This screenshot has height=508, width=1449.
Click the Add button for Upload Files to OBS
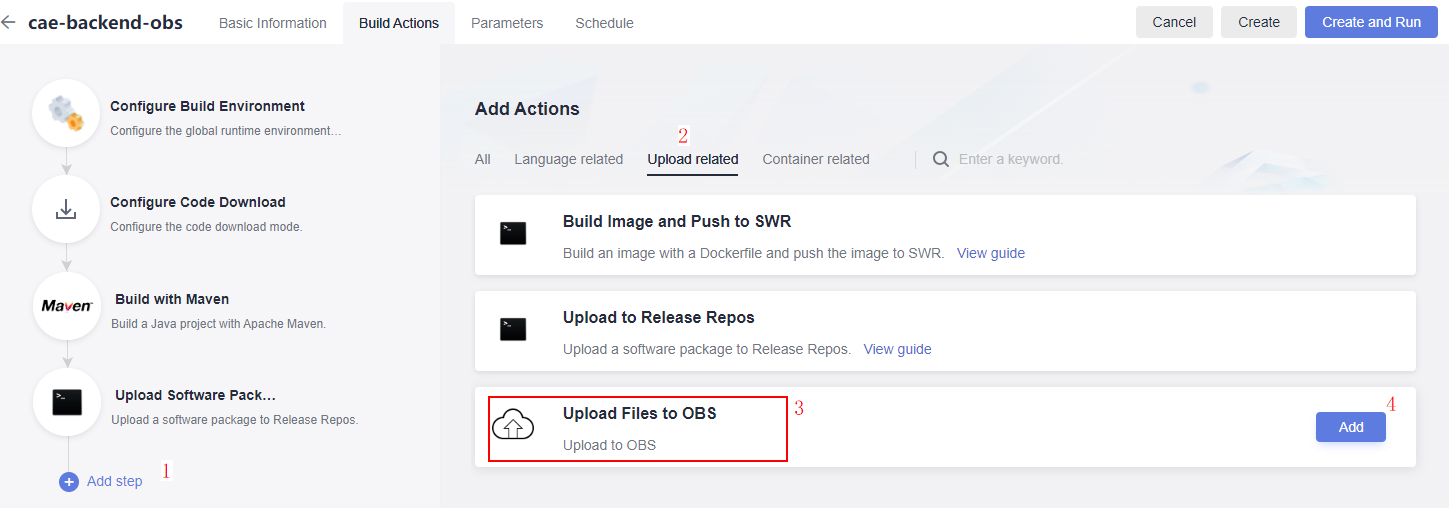[x=1351, y=427]
